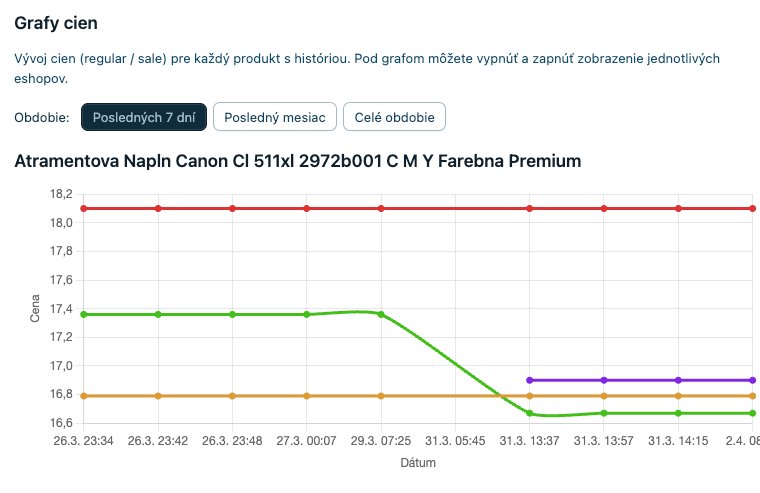This screenshot has width=760, height=493.
Task: Select first purple line point at 31.3. 13:37
Action: click(x=530, y=380)
